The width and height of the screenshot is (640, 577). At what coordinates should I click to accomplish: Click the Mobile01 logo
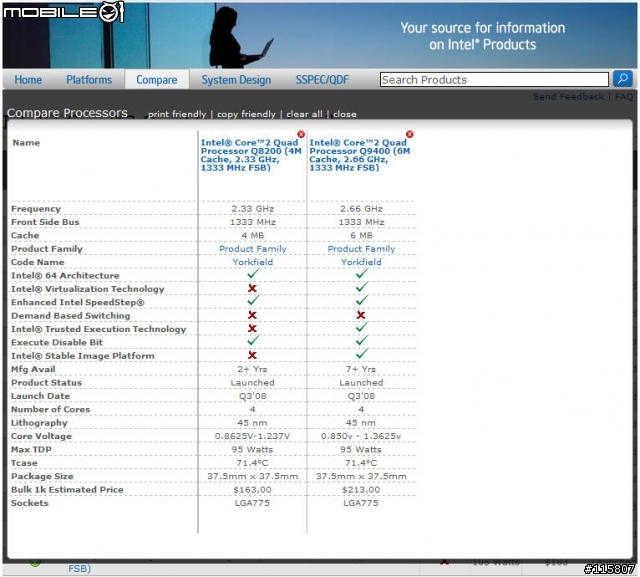tap(63, 12)
